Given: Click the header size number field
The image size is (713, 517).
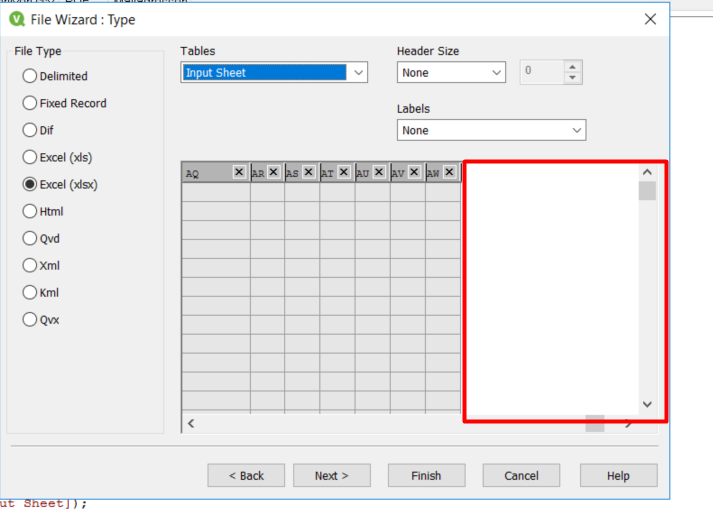Looking at the screenshot, I should coord(542,72).
